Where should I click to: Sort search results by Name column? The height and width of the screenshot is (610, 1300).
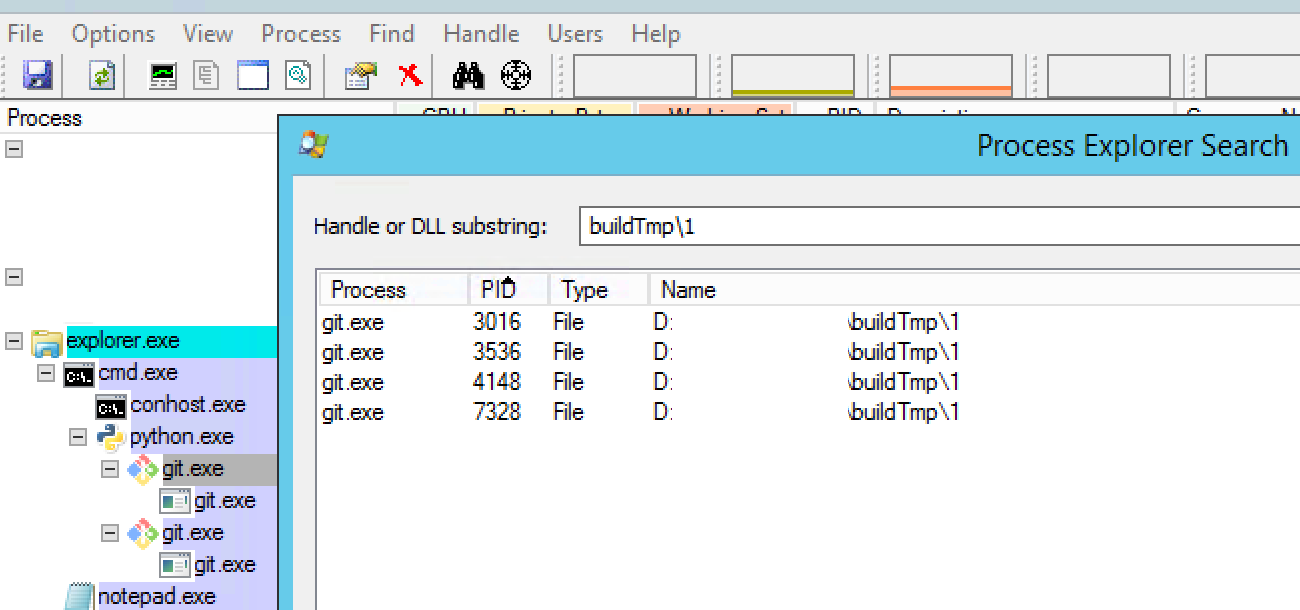(x=975, y=290)
